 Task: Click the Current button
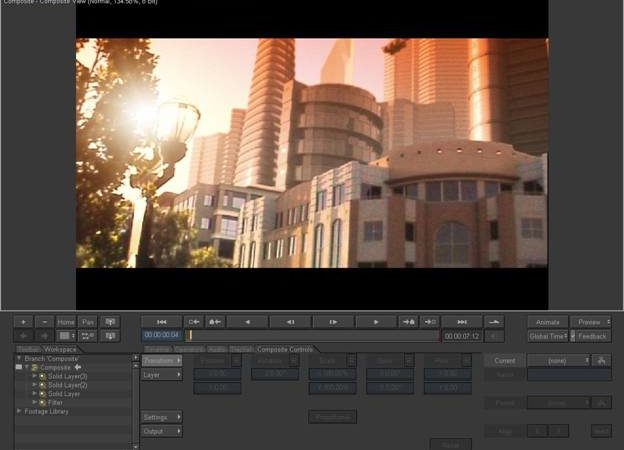coord(505,361)
